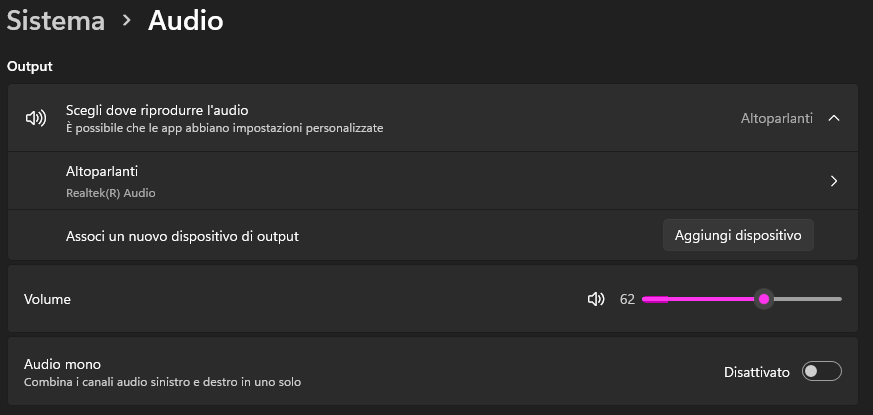Click the volume level number 62
The width and height of the screenshot is (873, 415).
tap(627, 300)
